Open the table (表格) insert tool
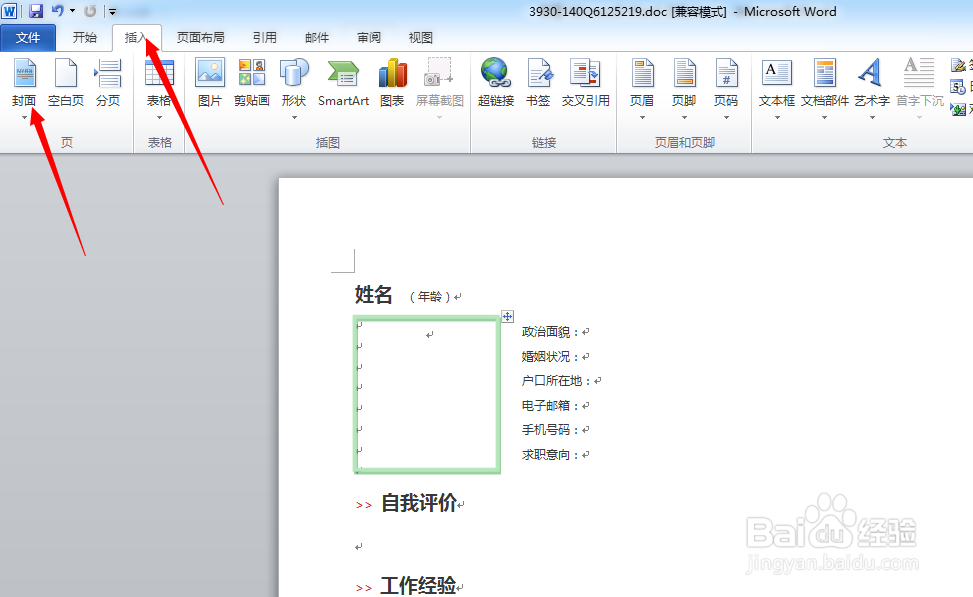Screen dimensions: 973x597 tap(159, 83)
